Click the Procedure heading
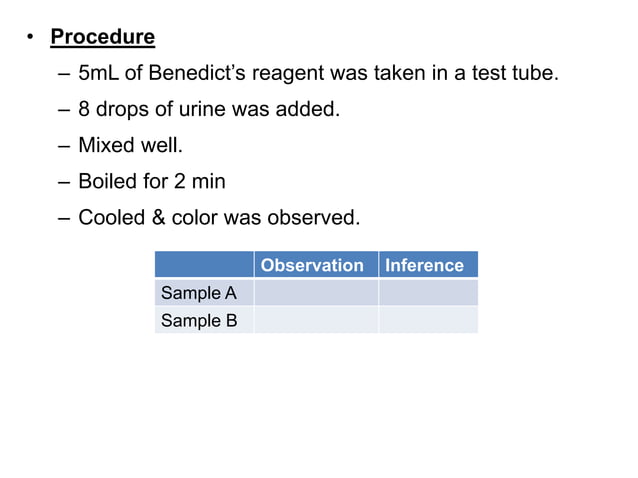The width and height of the screenshot is (638, 478). coord(103,37)
